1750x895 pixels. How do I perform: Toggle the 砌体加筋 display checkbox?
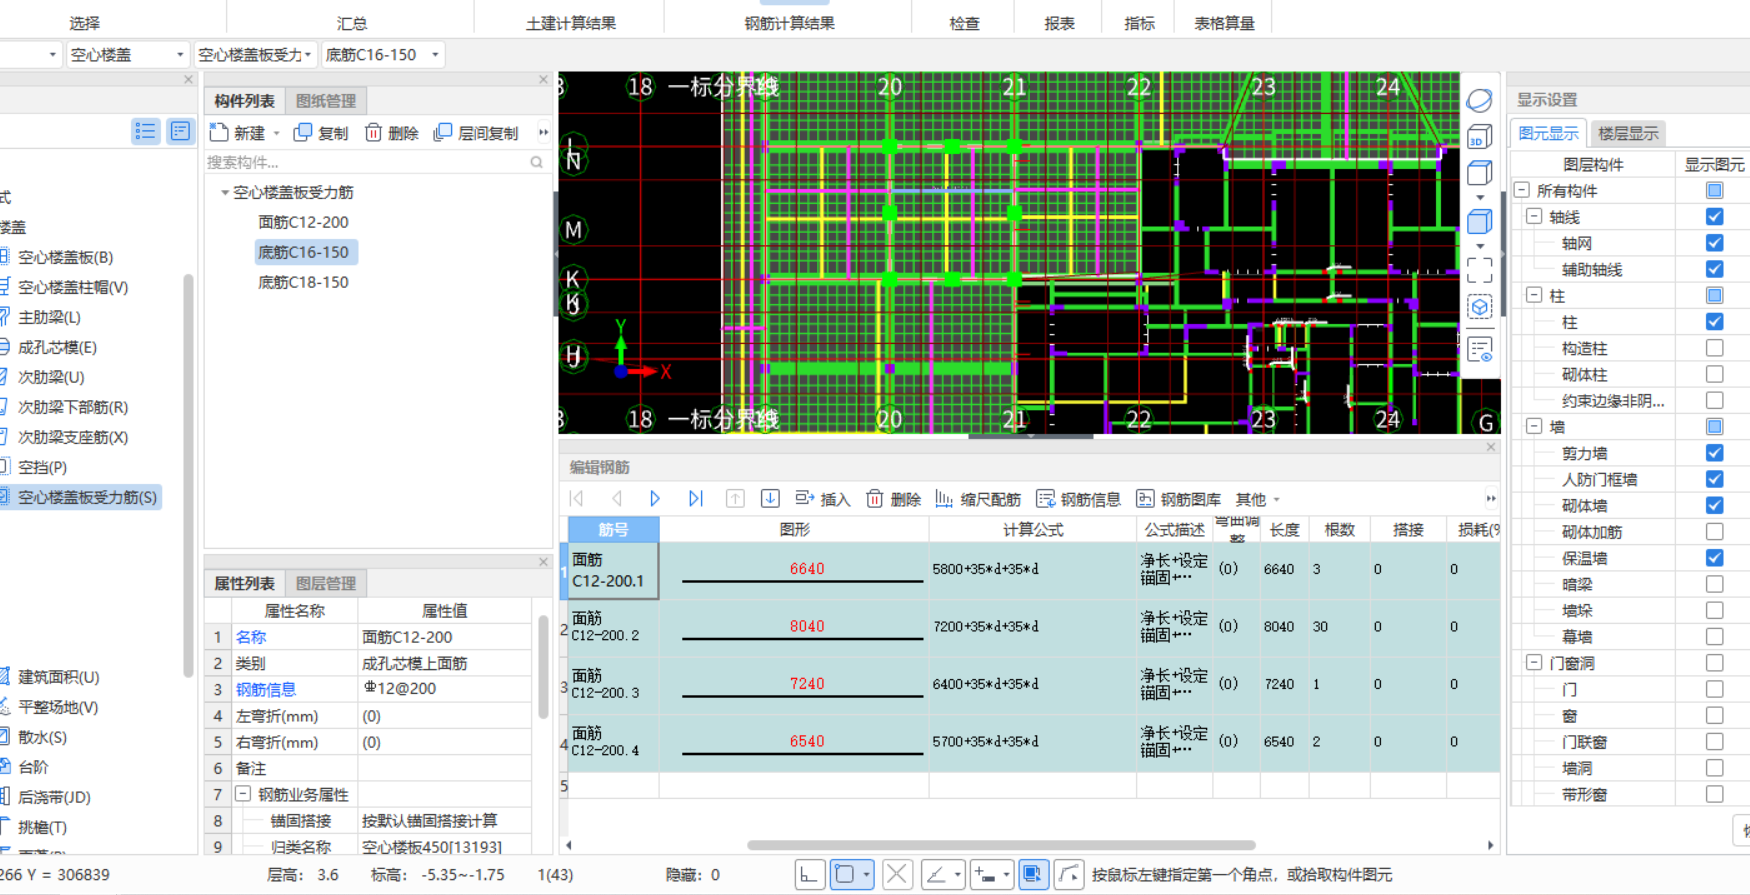[1715, 532]
